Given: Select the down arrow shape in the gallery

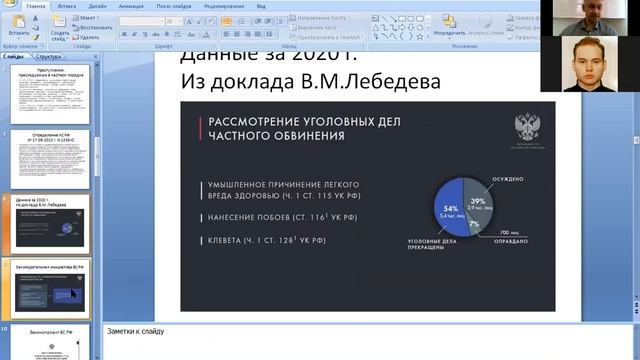Looking at the screenshot, I should (x=411, y=28).
